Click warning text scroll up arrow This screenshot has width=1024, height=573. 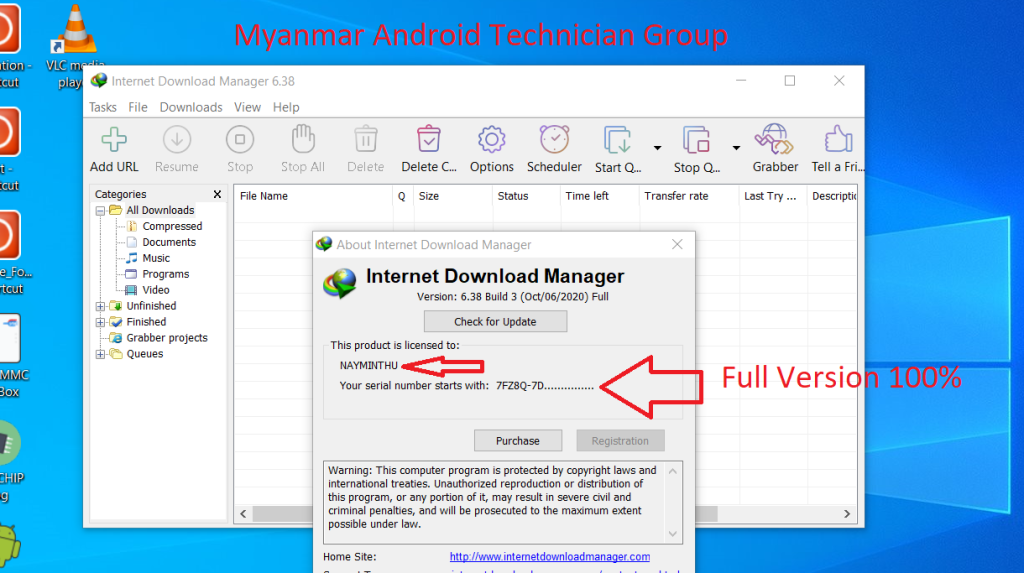coord(673,471)
